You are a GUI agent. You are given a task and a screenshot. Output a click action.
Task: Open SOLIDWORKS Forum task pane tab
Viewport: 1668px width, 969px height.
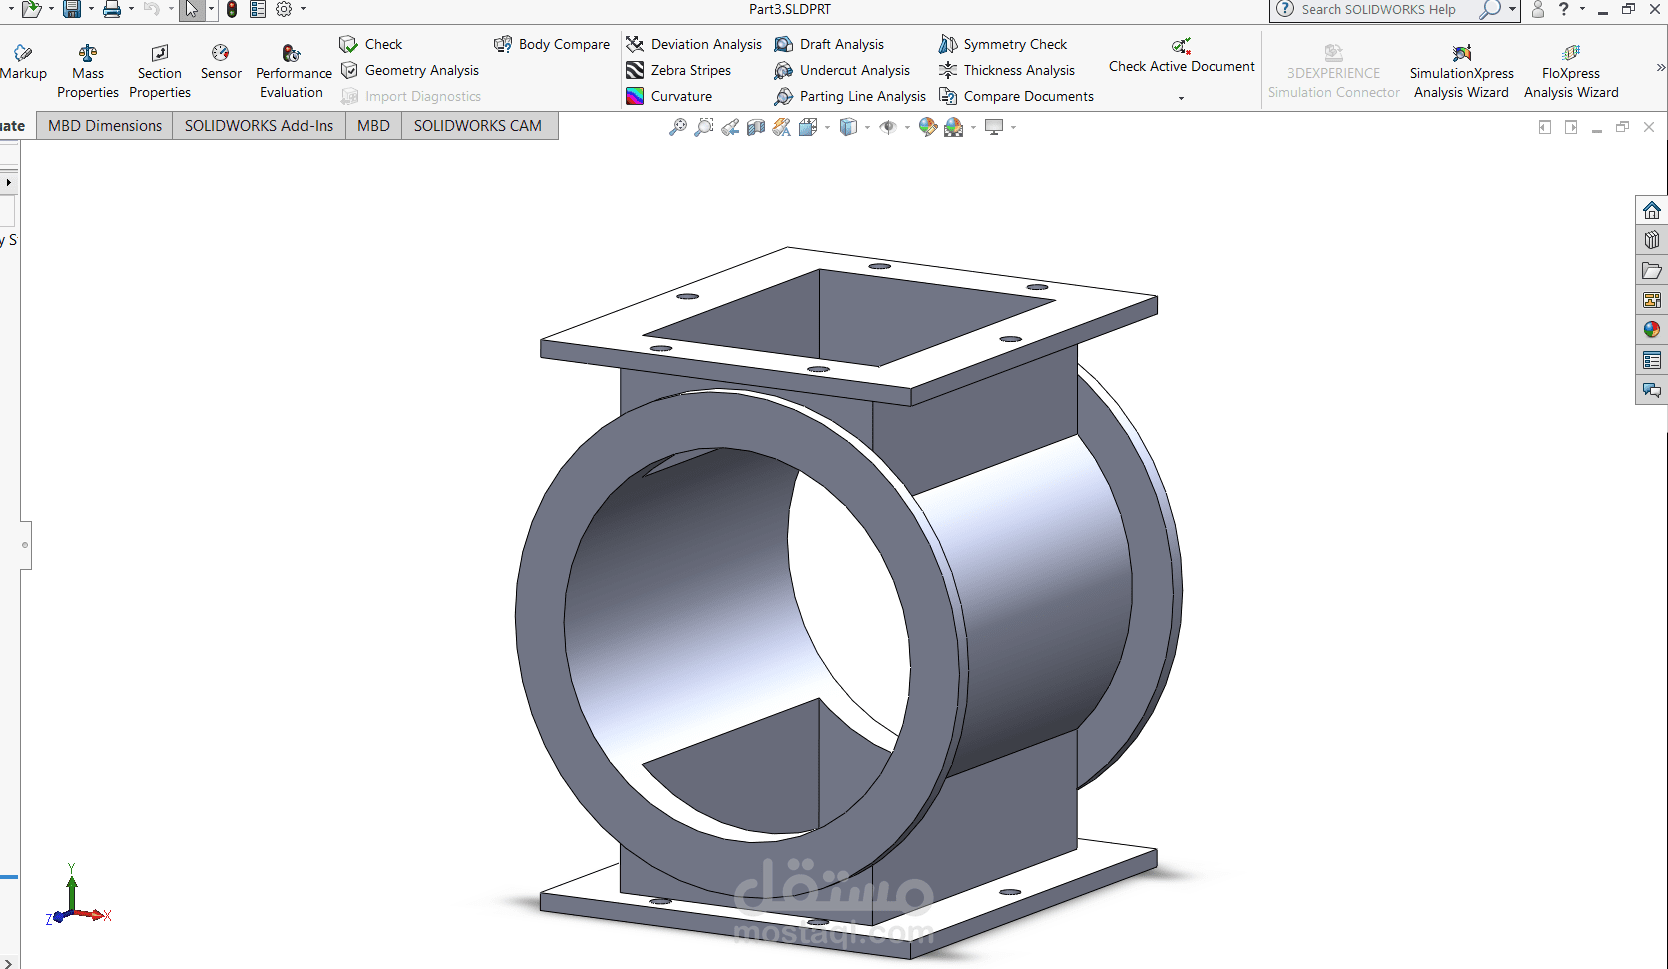(1652, 390)
